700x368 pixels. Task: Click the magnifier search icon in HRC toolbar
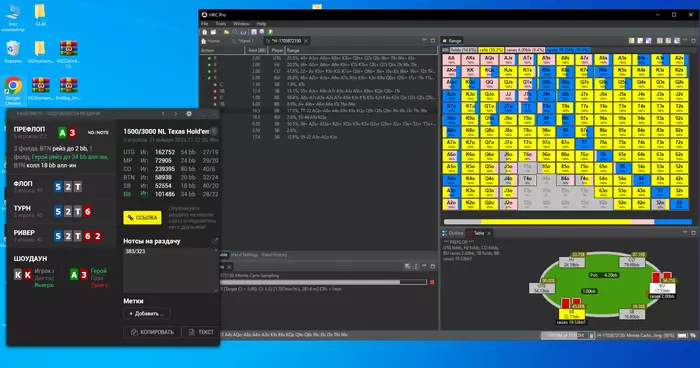[x=235, y=32]
